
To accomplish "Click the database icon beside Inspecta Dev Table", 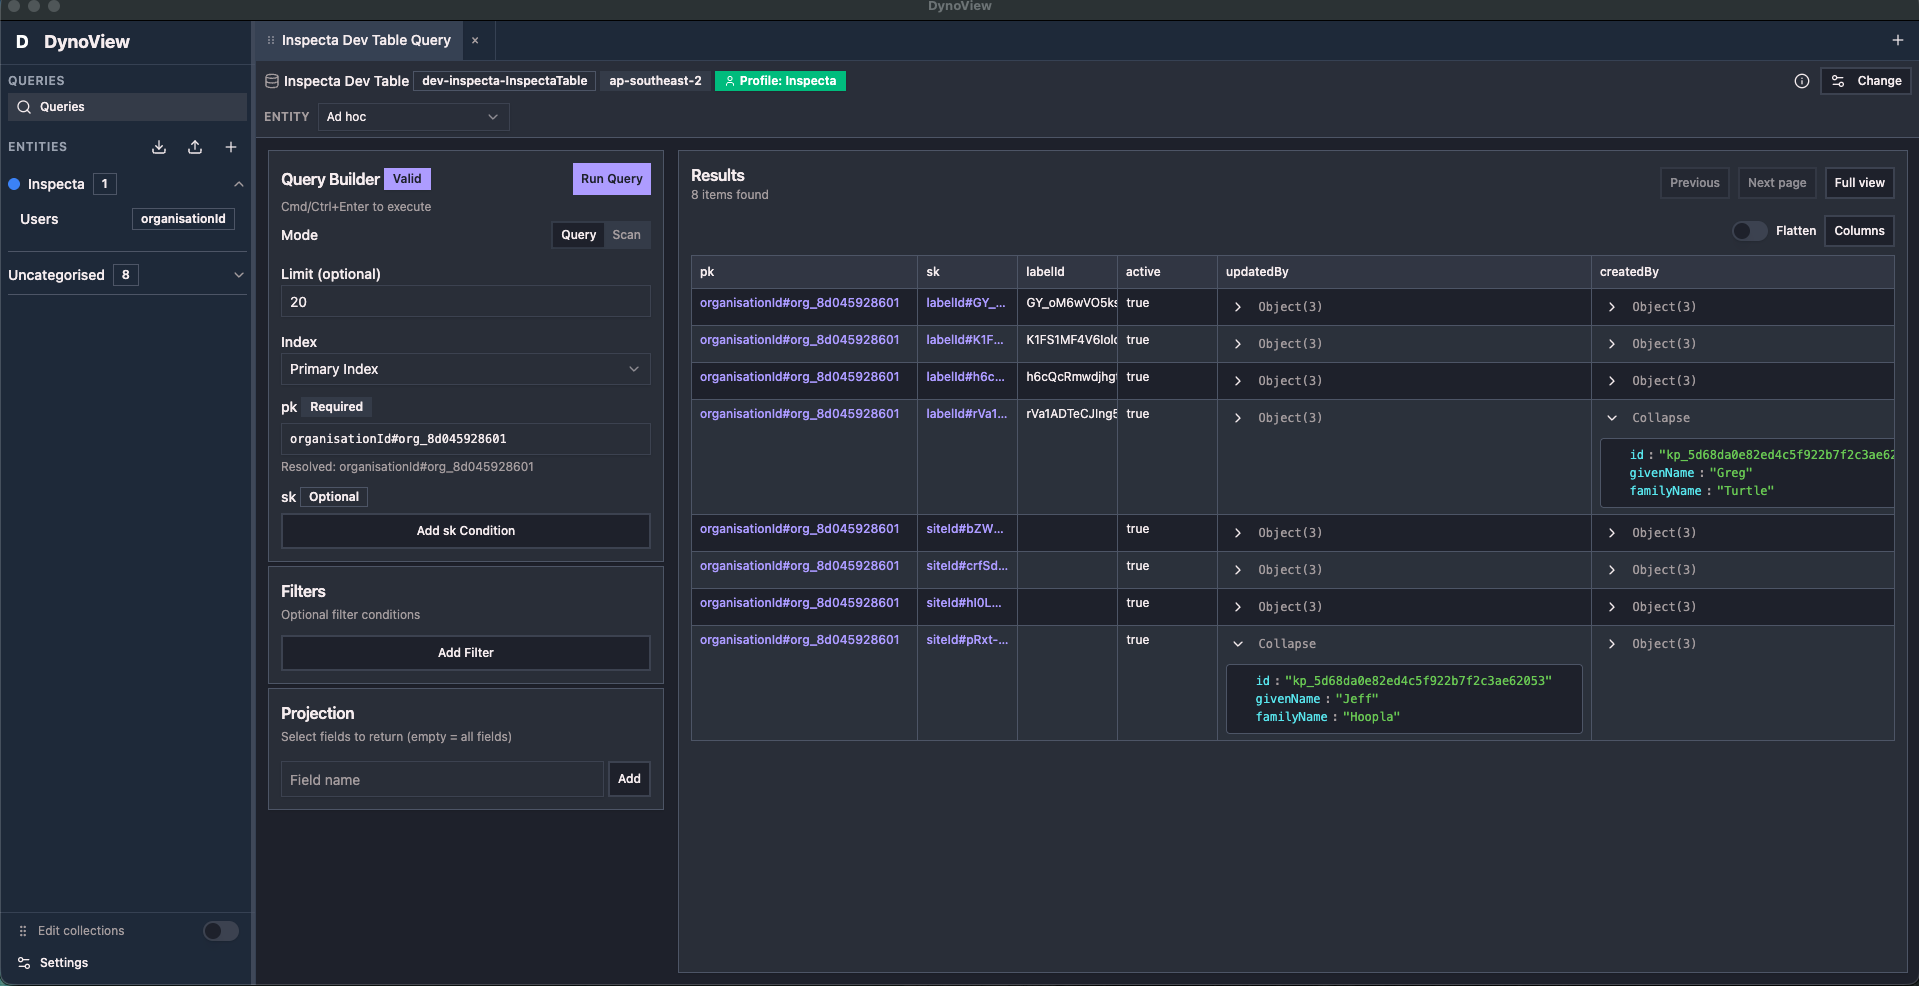I will [x=270, y=81].
